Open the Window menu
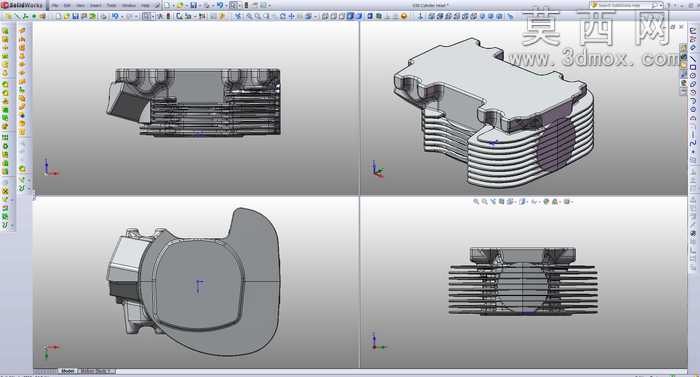This screenshot has height=377, width=700. (129, 5)
